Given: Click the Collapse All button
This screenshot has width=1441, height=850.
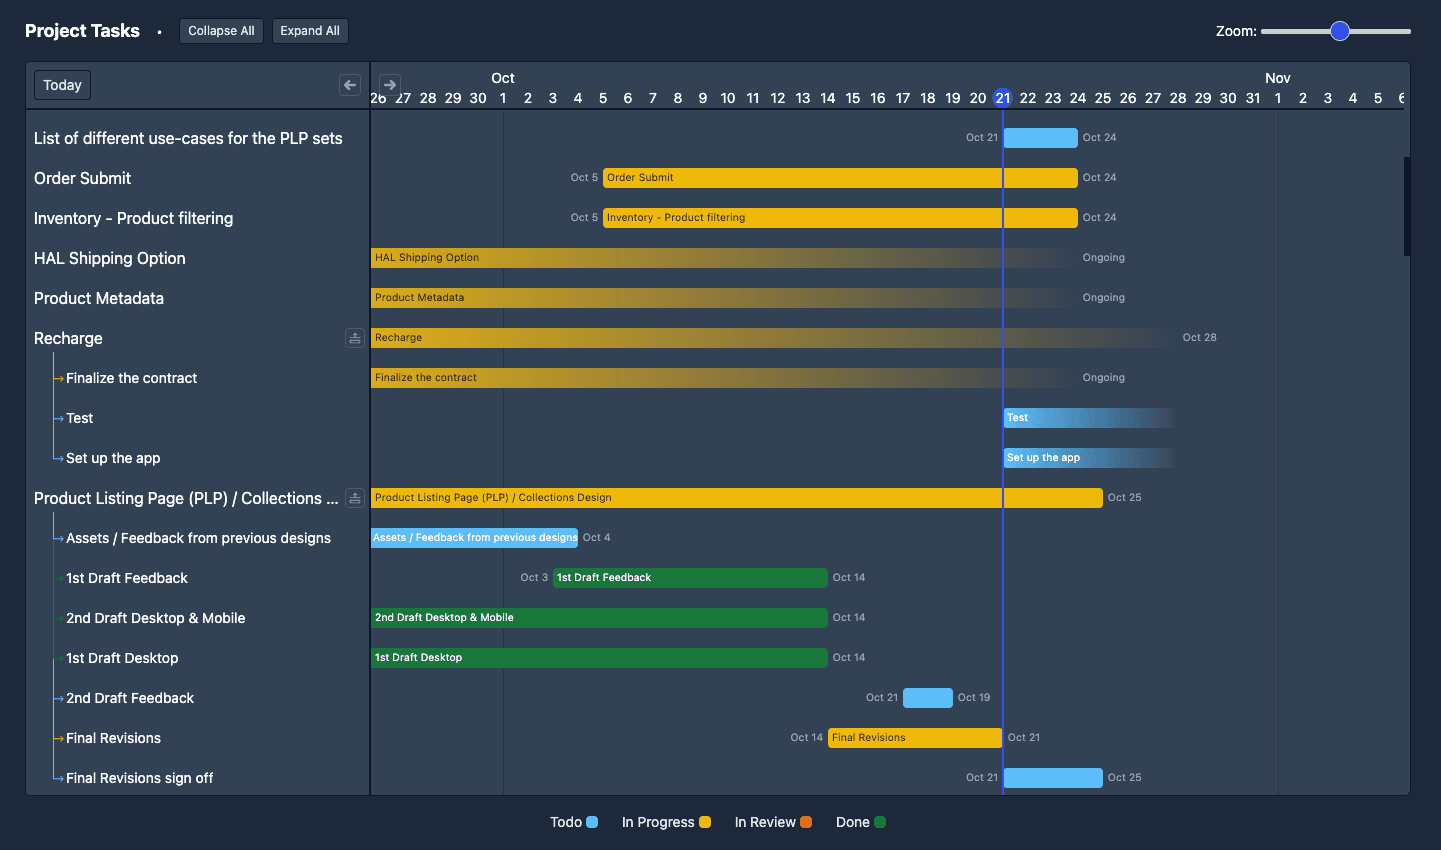Looking at the screenshot, I should tap(221, 31).
